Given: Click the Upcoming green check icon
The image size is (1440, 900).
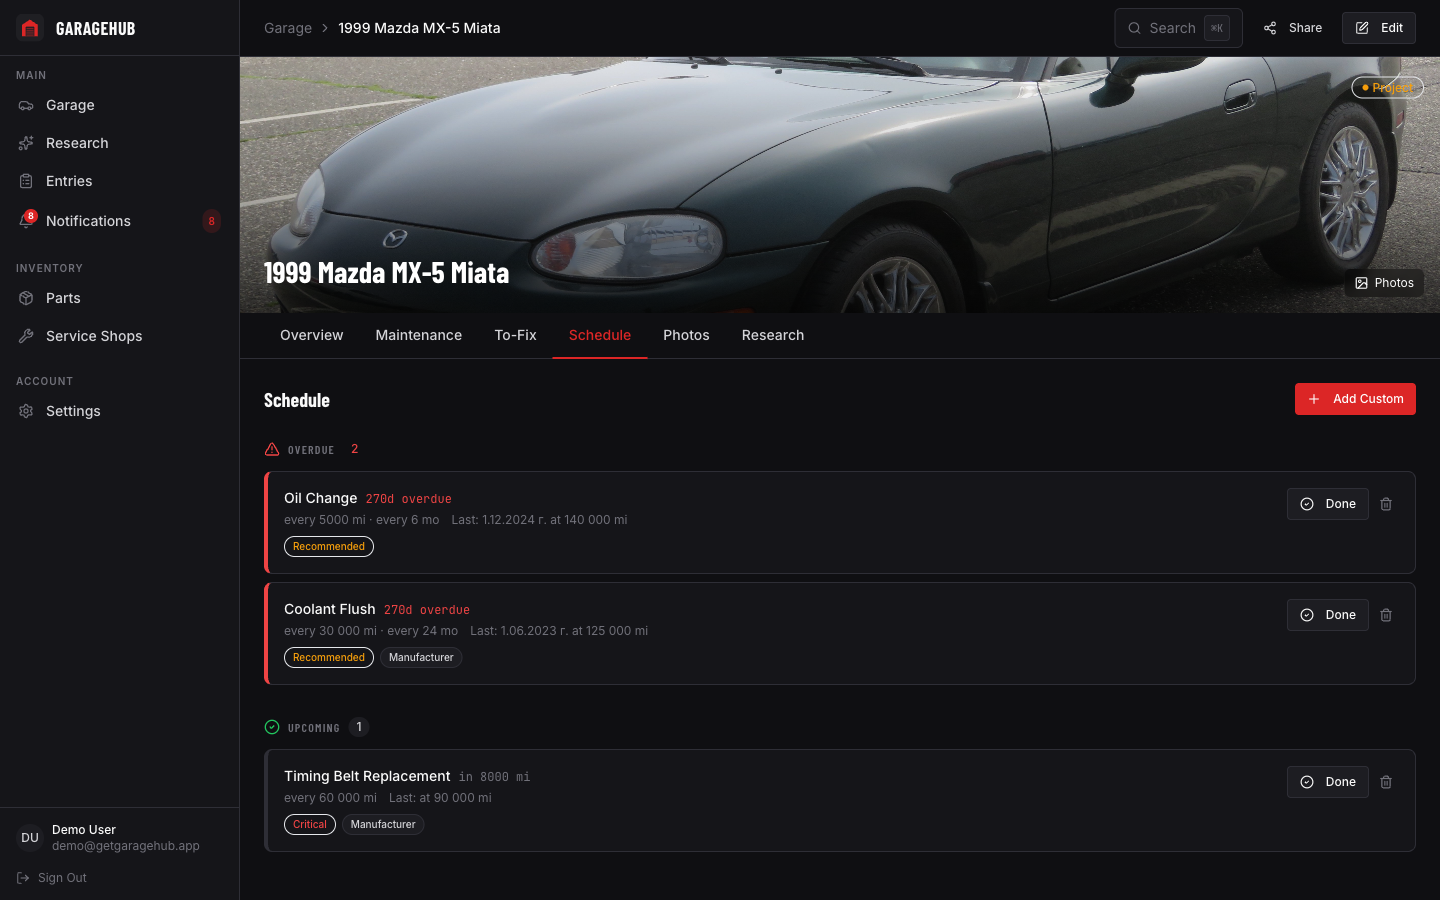Looking at the screenshot, I should [272, 727].
